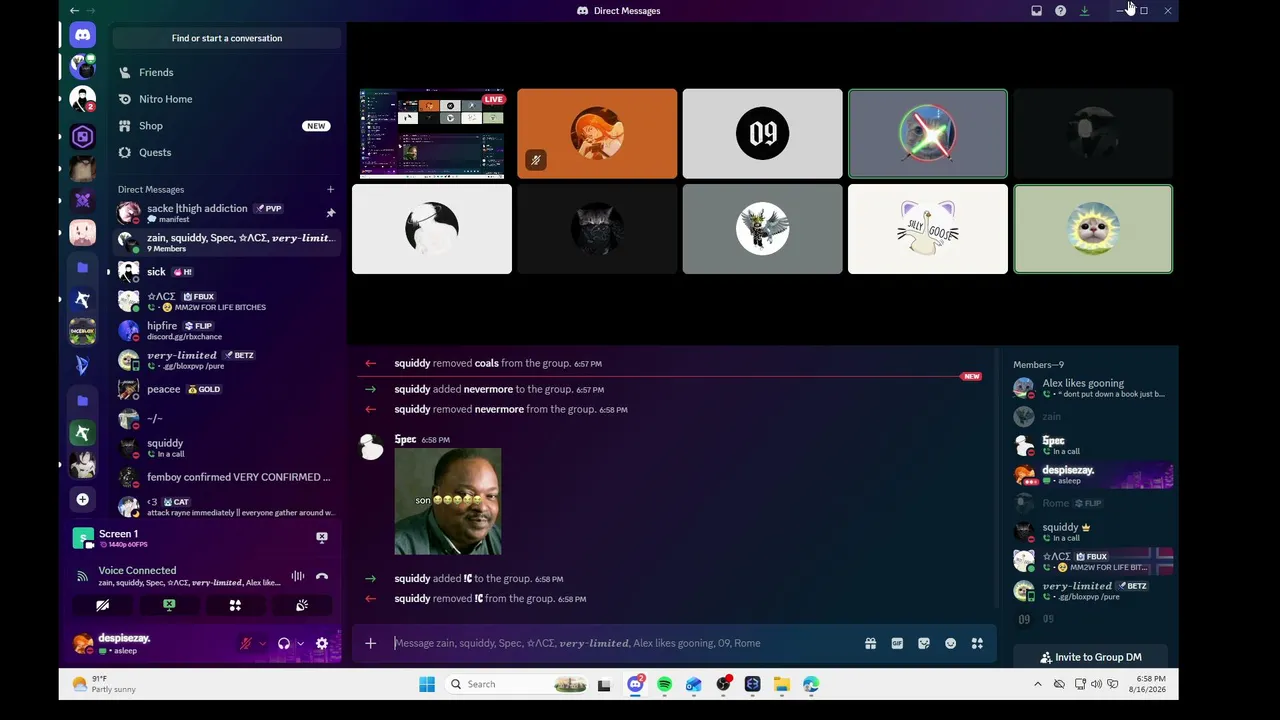Click the pin icon on the sacke DM
1280x720 pixels.
[330, 213]
